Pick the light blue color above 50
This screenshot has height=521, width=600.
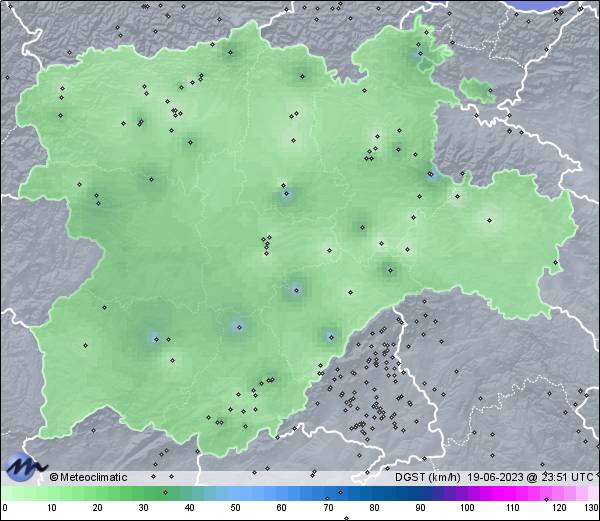click(x=236, y=493)
